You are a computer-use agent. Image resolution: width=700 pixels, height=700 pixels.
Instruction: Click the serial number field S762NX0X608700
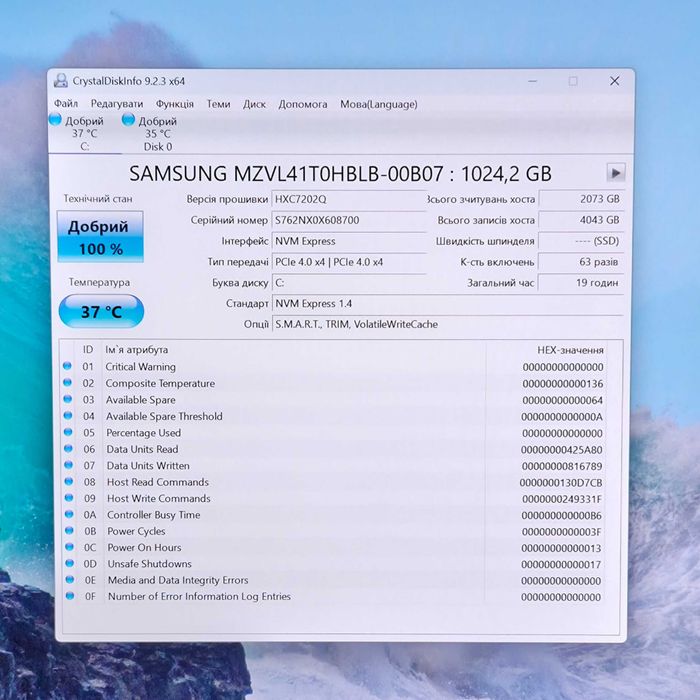(349, 220)
